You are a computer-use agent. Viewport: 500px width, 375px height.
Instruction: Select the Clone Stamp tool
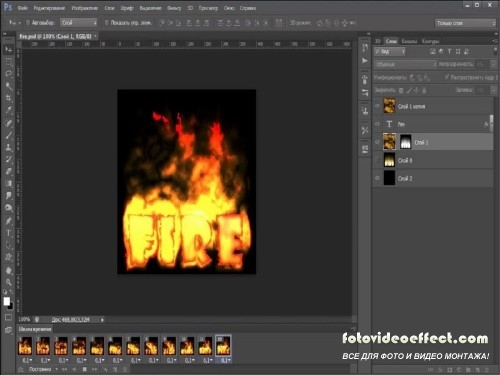point(9,147)
